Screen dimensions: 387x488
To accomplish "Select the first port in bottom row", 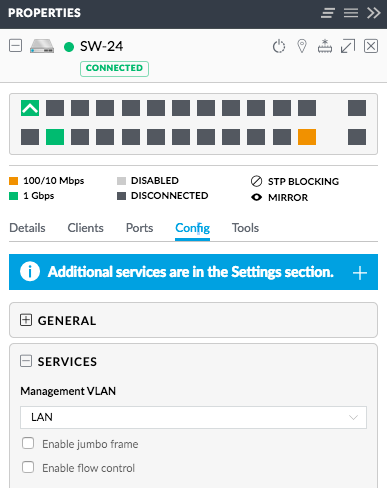I will [30, 137].
